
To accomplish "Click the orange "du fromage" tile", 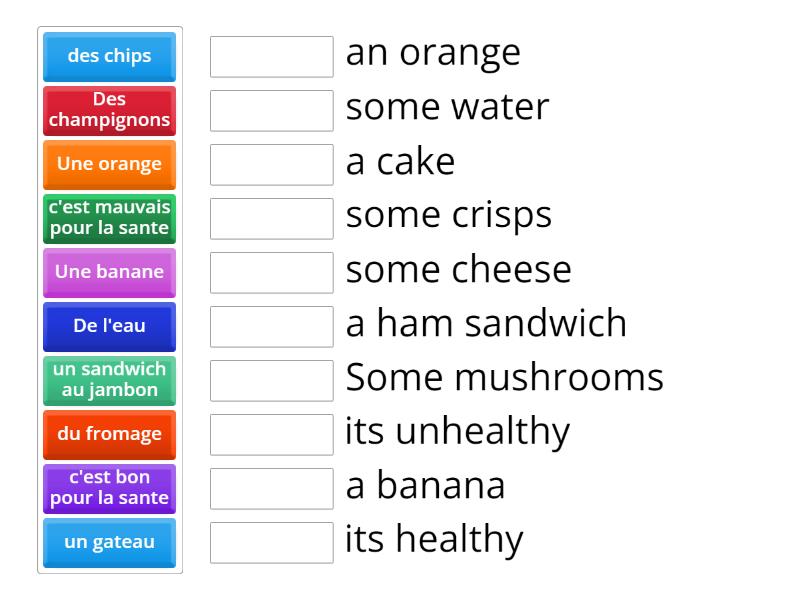I will [x=109, y=434].
